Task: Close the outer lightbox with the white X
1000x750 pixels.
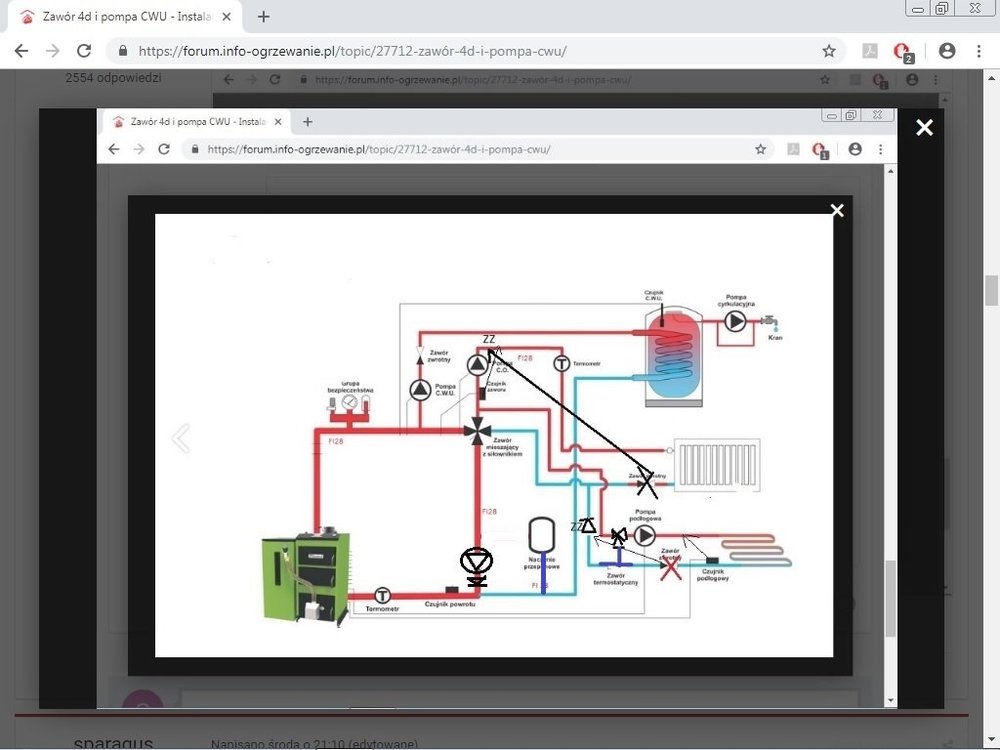Action: [924, 127]
